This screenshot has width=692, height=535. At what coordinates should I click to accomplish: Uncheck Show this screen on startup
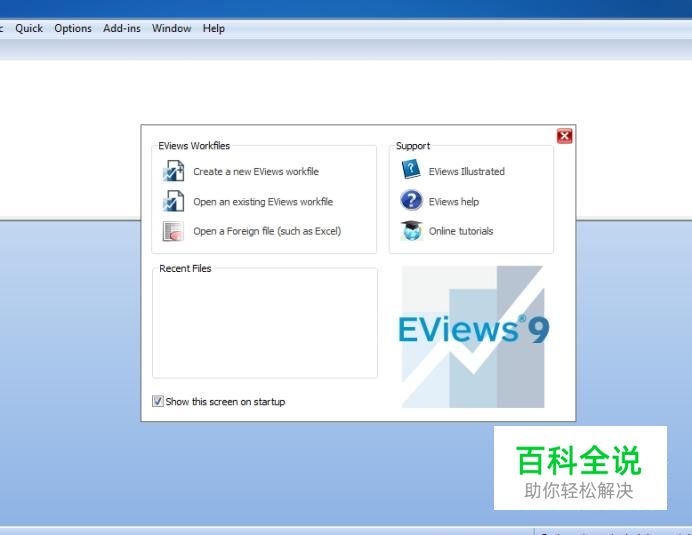click(158, 401)
